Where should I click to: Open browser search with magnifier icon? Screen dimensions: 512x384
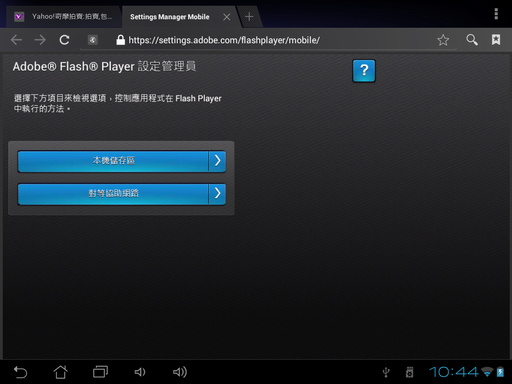click(472, 40)
